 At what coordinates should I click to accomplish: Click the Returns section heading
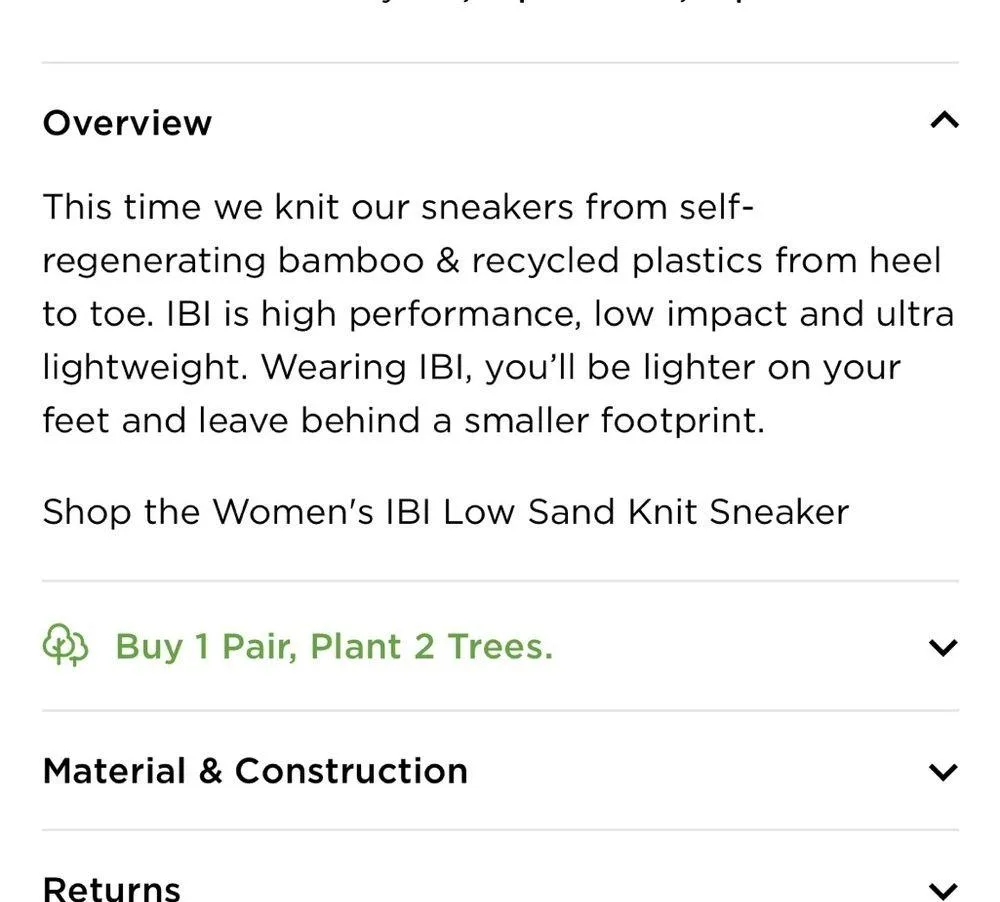click(112, 887)
